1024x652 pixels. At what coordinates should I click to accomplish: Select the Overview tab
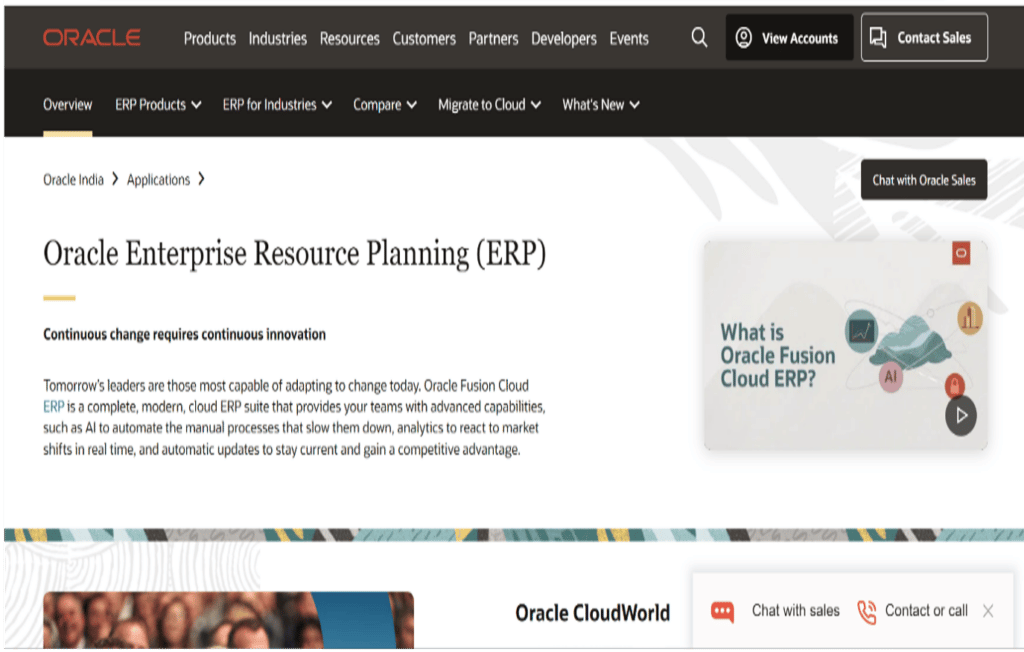pos(68,105)
